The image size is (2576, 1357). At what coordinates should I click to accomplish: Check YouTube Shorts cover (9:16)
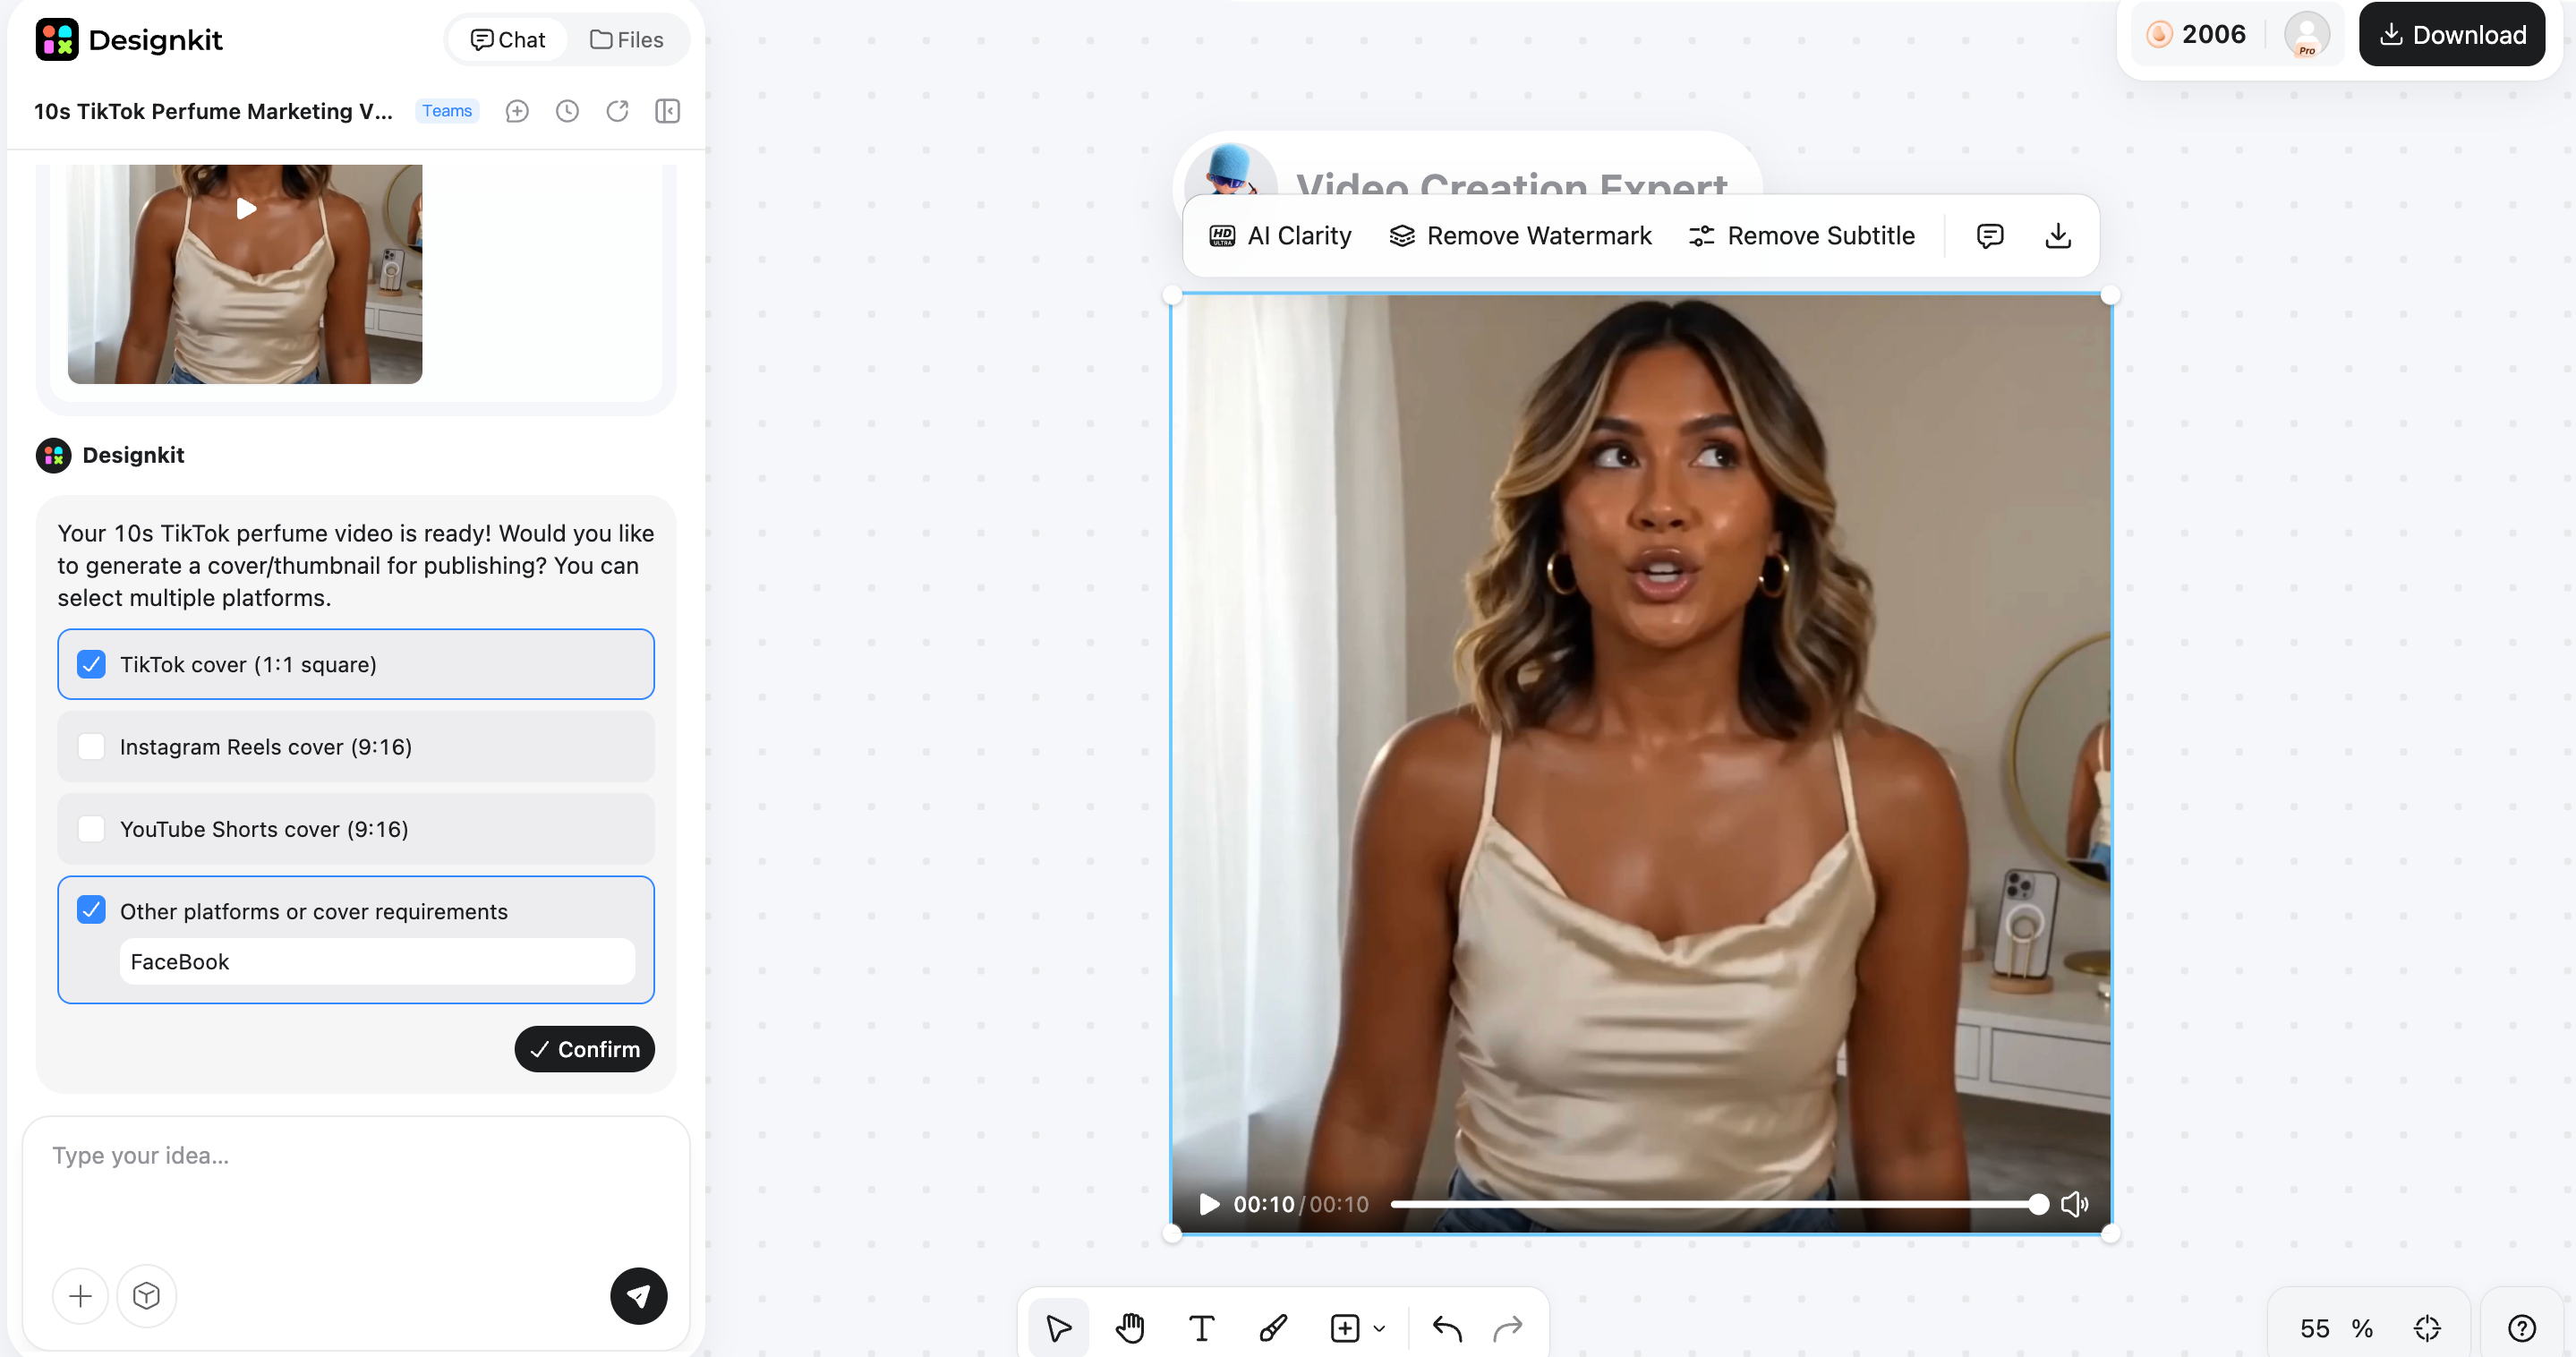91,829
